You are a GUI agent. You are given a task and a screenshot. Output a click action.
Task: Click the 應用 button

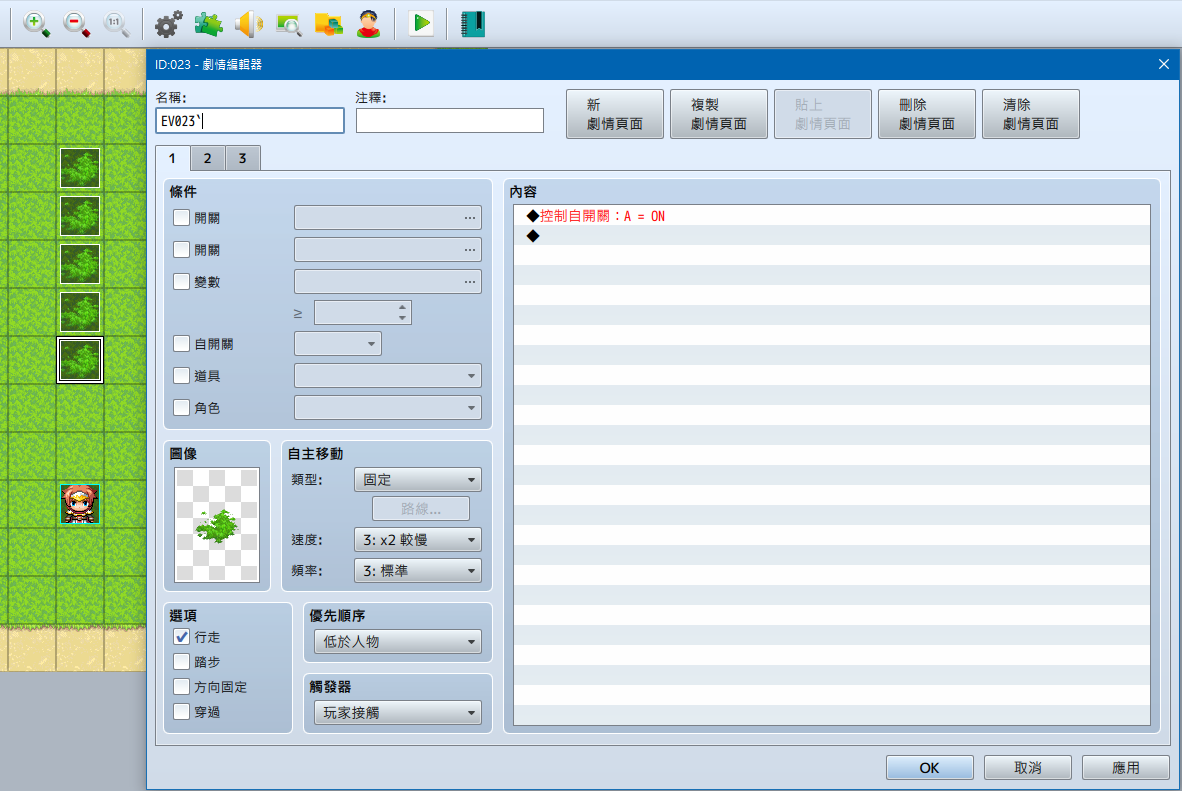[1125, 768]
